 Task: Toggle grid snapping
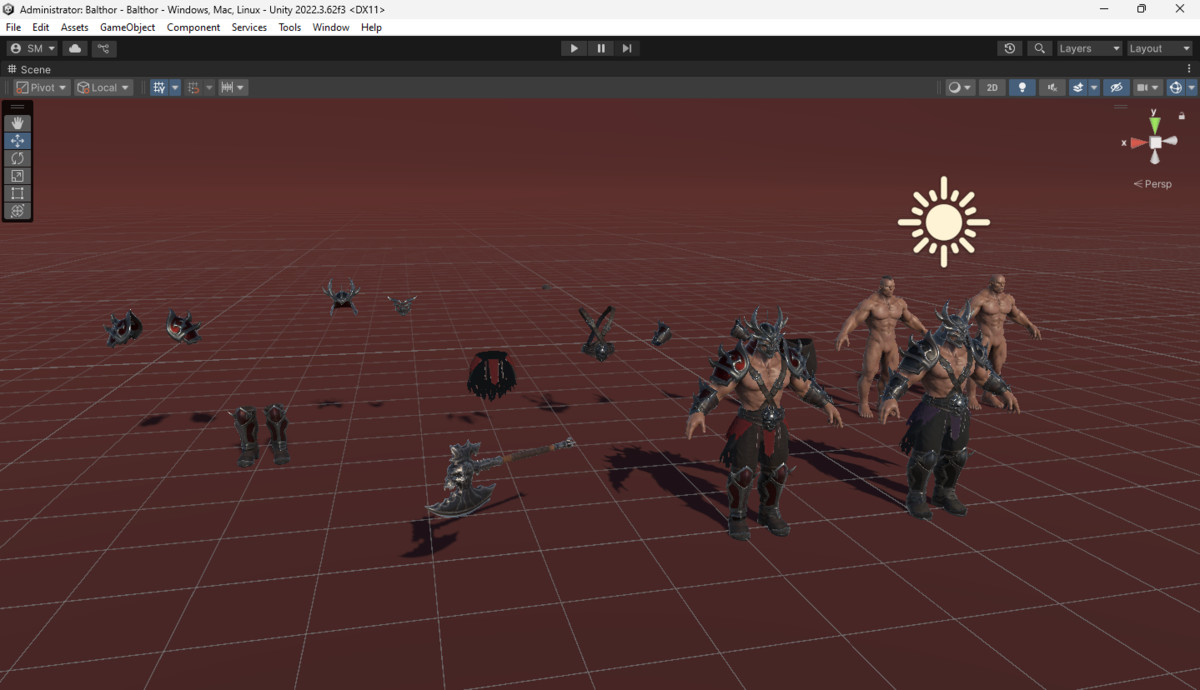tap(194, 88)
